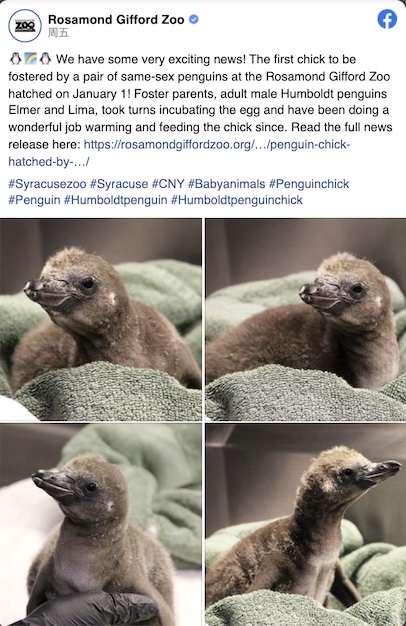Image resolution: width=406 pixels, height=626 pixels.
Task: Open the #Penguinchick hashtag
Action: tap(309, 184)
